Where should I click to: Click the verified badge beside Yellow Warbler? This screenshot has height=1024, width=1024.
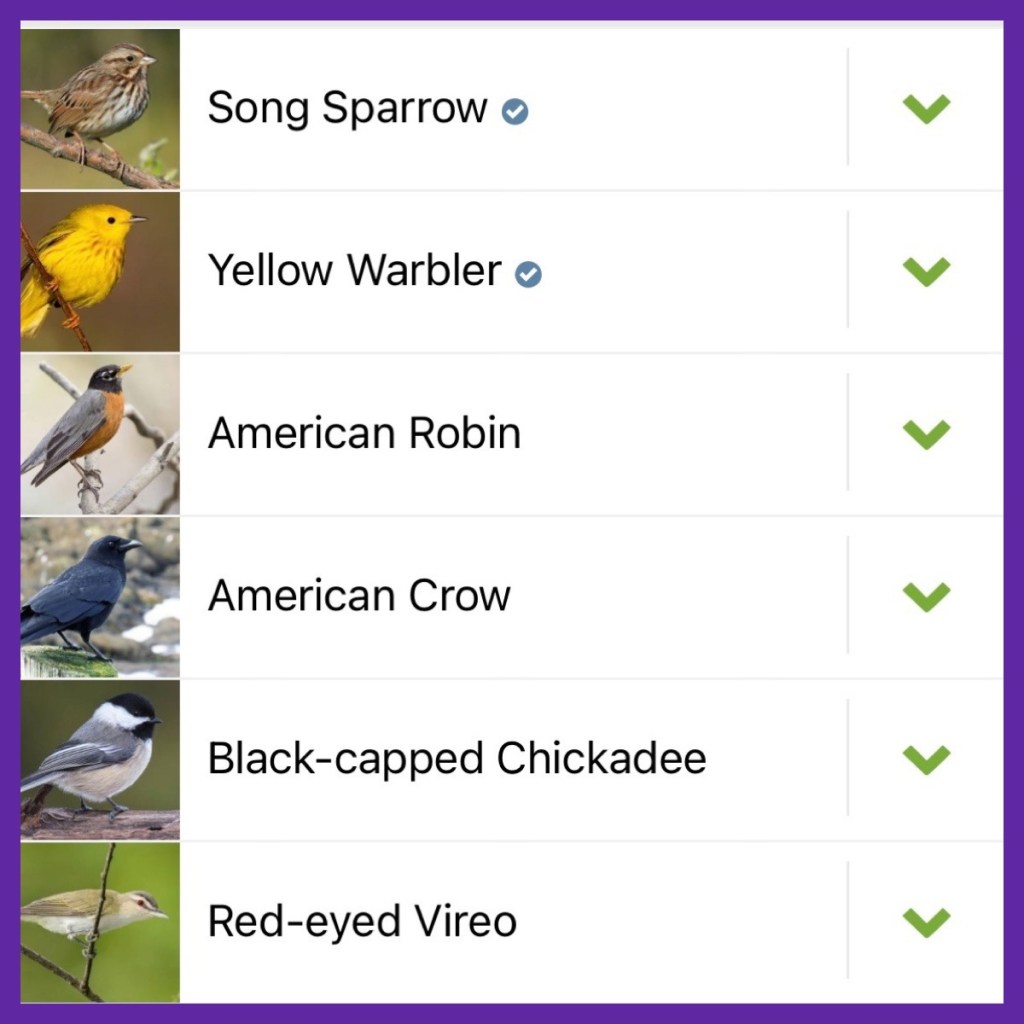click(529, 273)
